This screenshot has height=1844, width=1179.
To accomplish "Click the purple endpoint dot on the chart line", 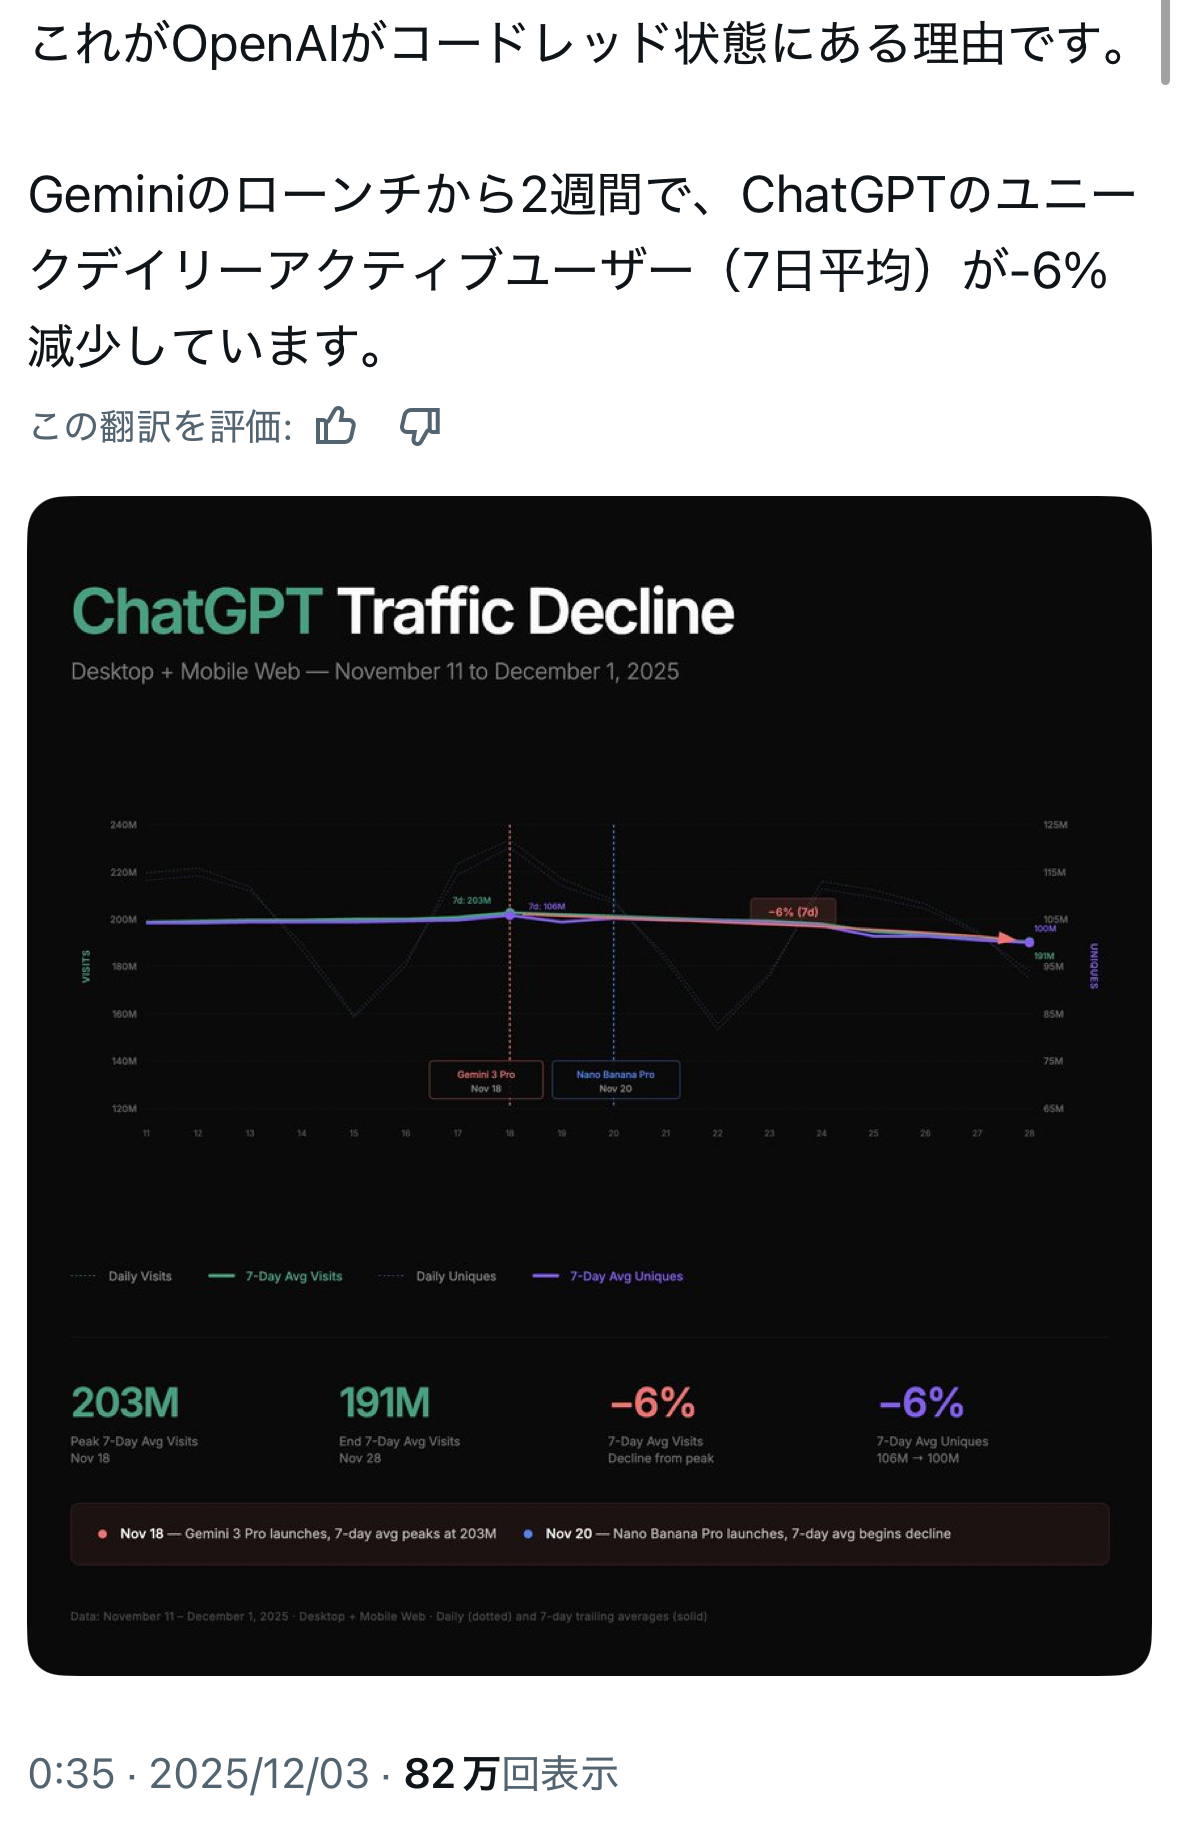I will click(1029, 942).
